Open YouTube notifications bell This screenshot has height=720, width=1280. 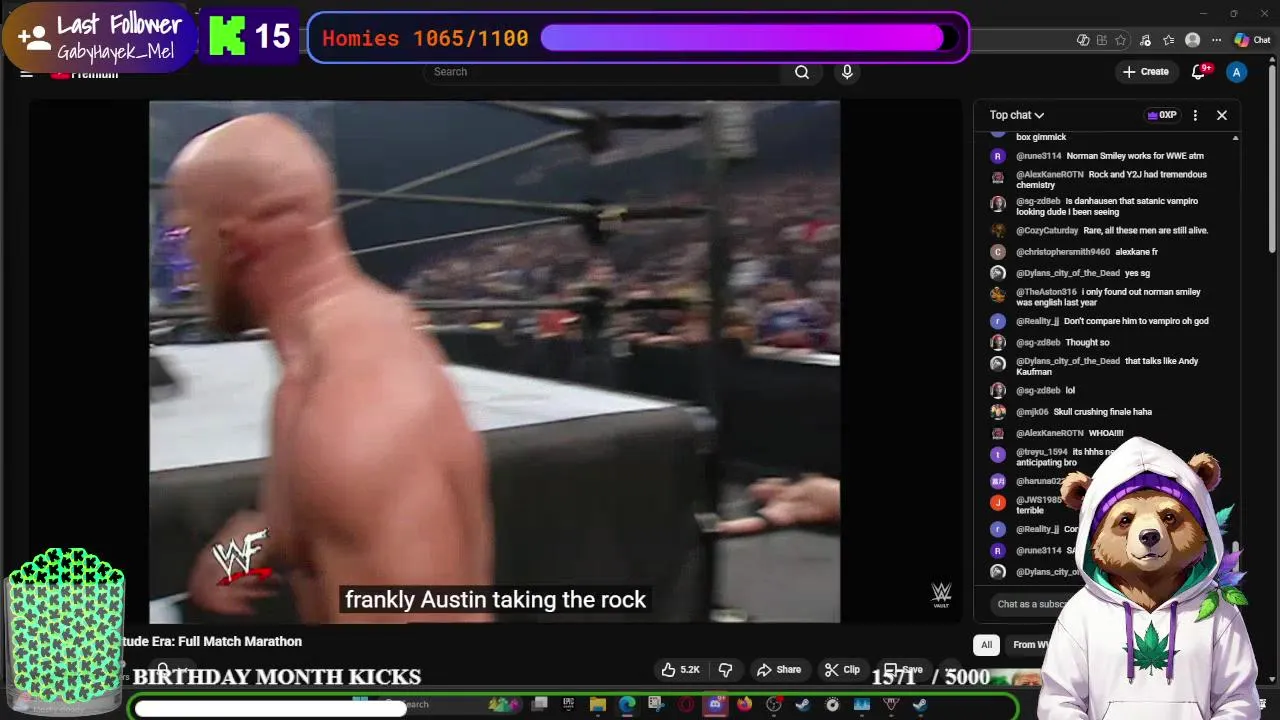(1200, 72)
